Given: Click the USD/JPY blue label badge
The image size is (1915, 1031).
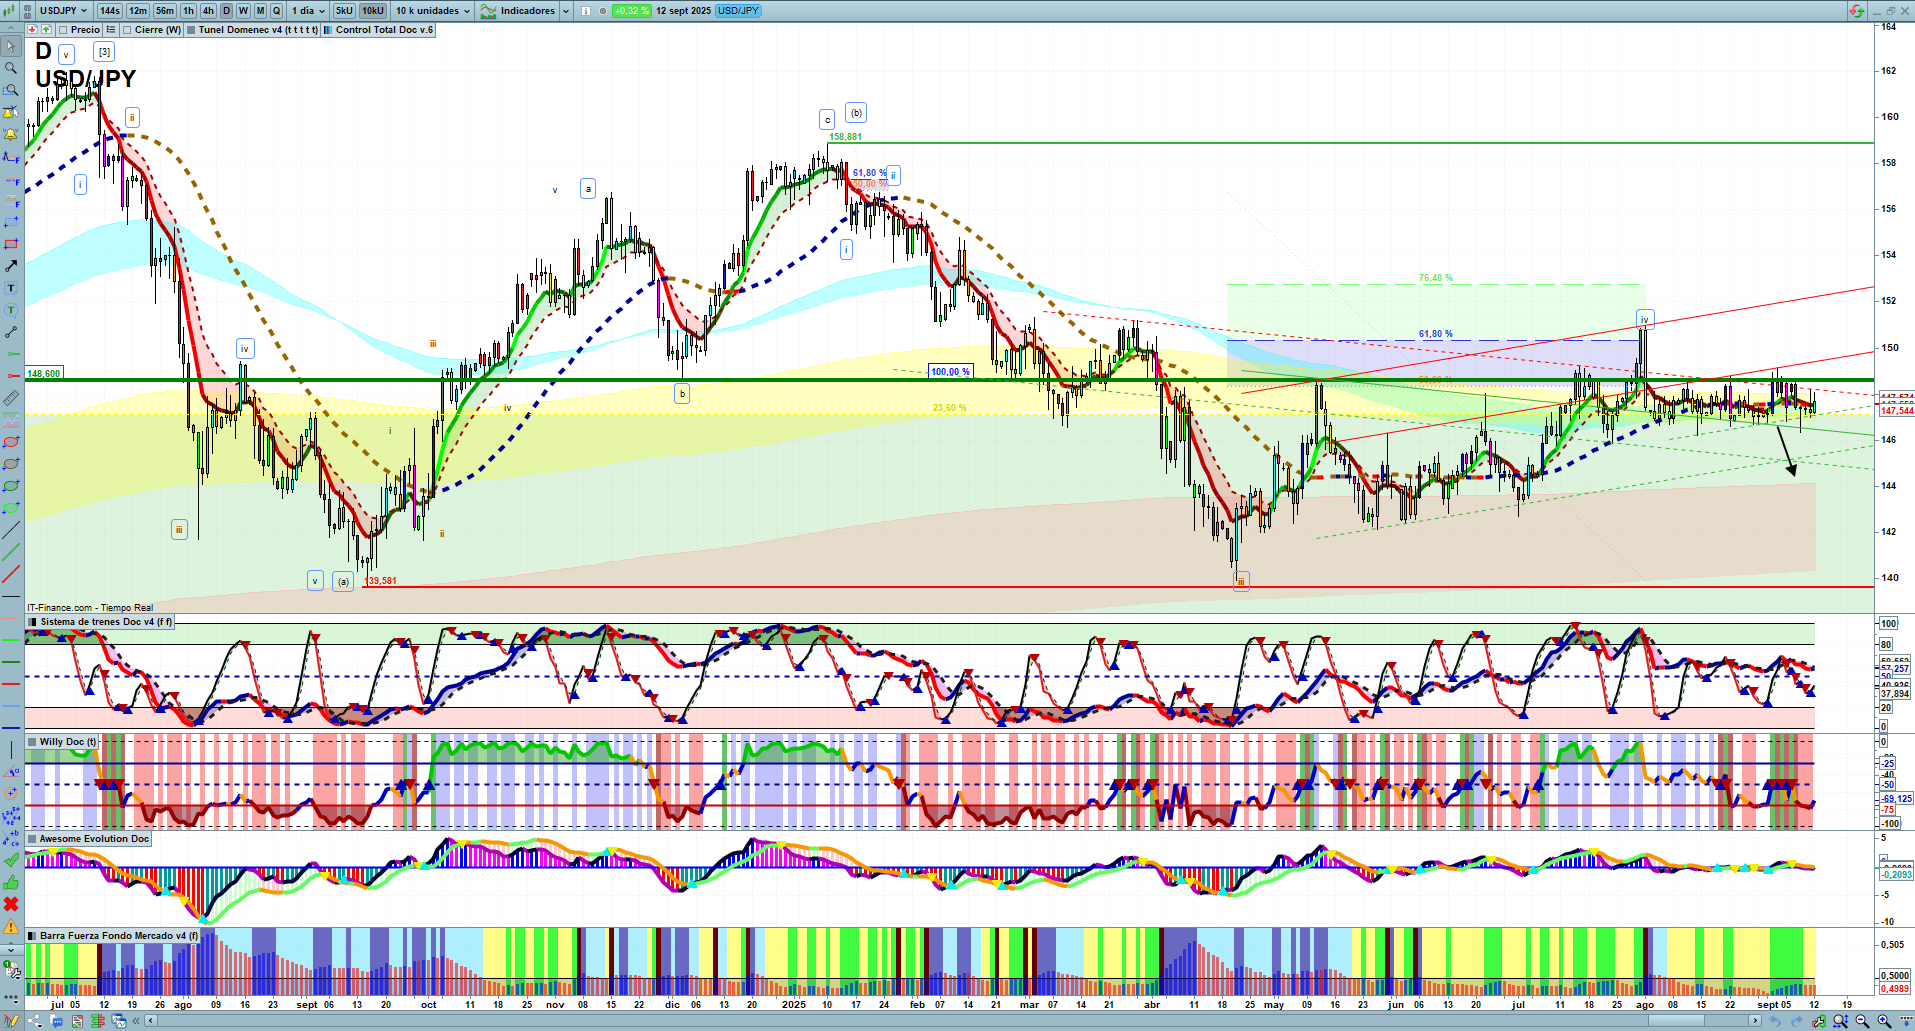Looking at the screenshot, I should 739,11.
